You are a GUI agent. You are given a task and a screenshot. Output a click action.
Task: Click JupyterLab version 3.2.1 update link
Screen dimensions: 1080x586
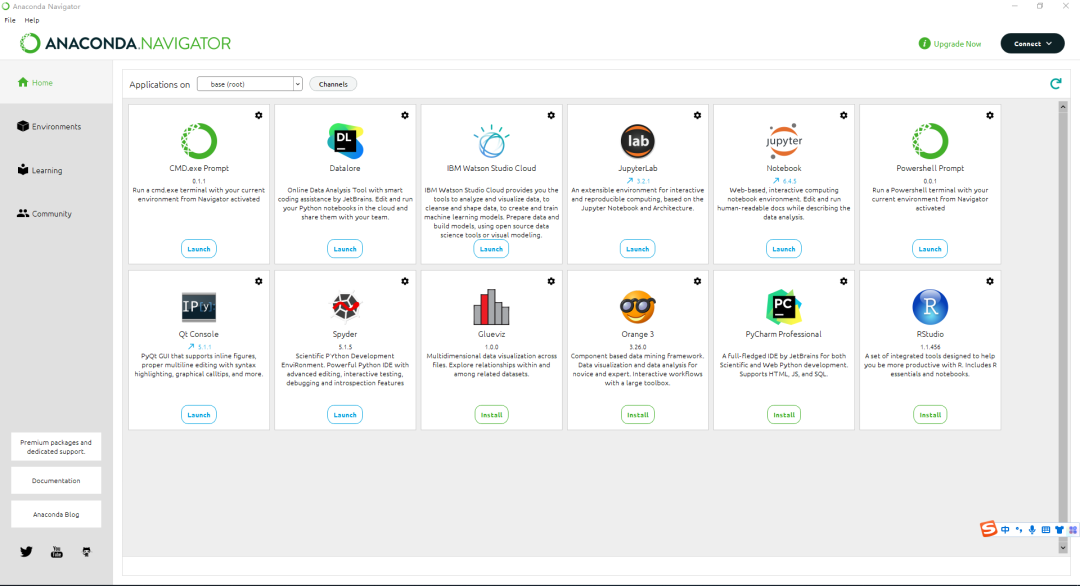pos(638,181)
